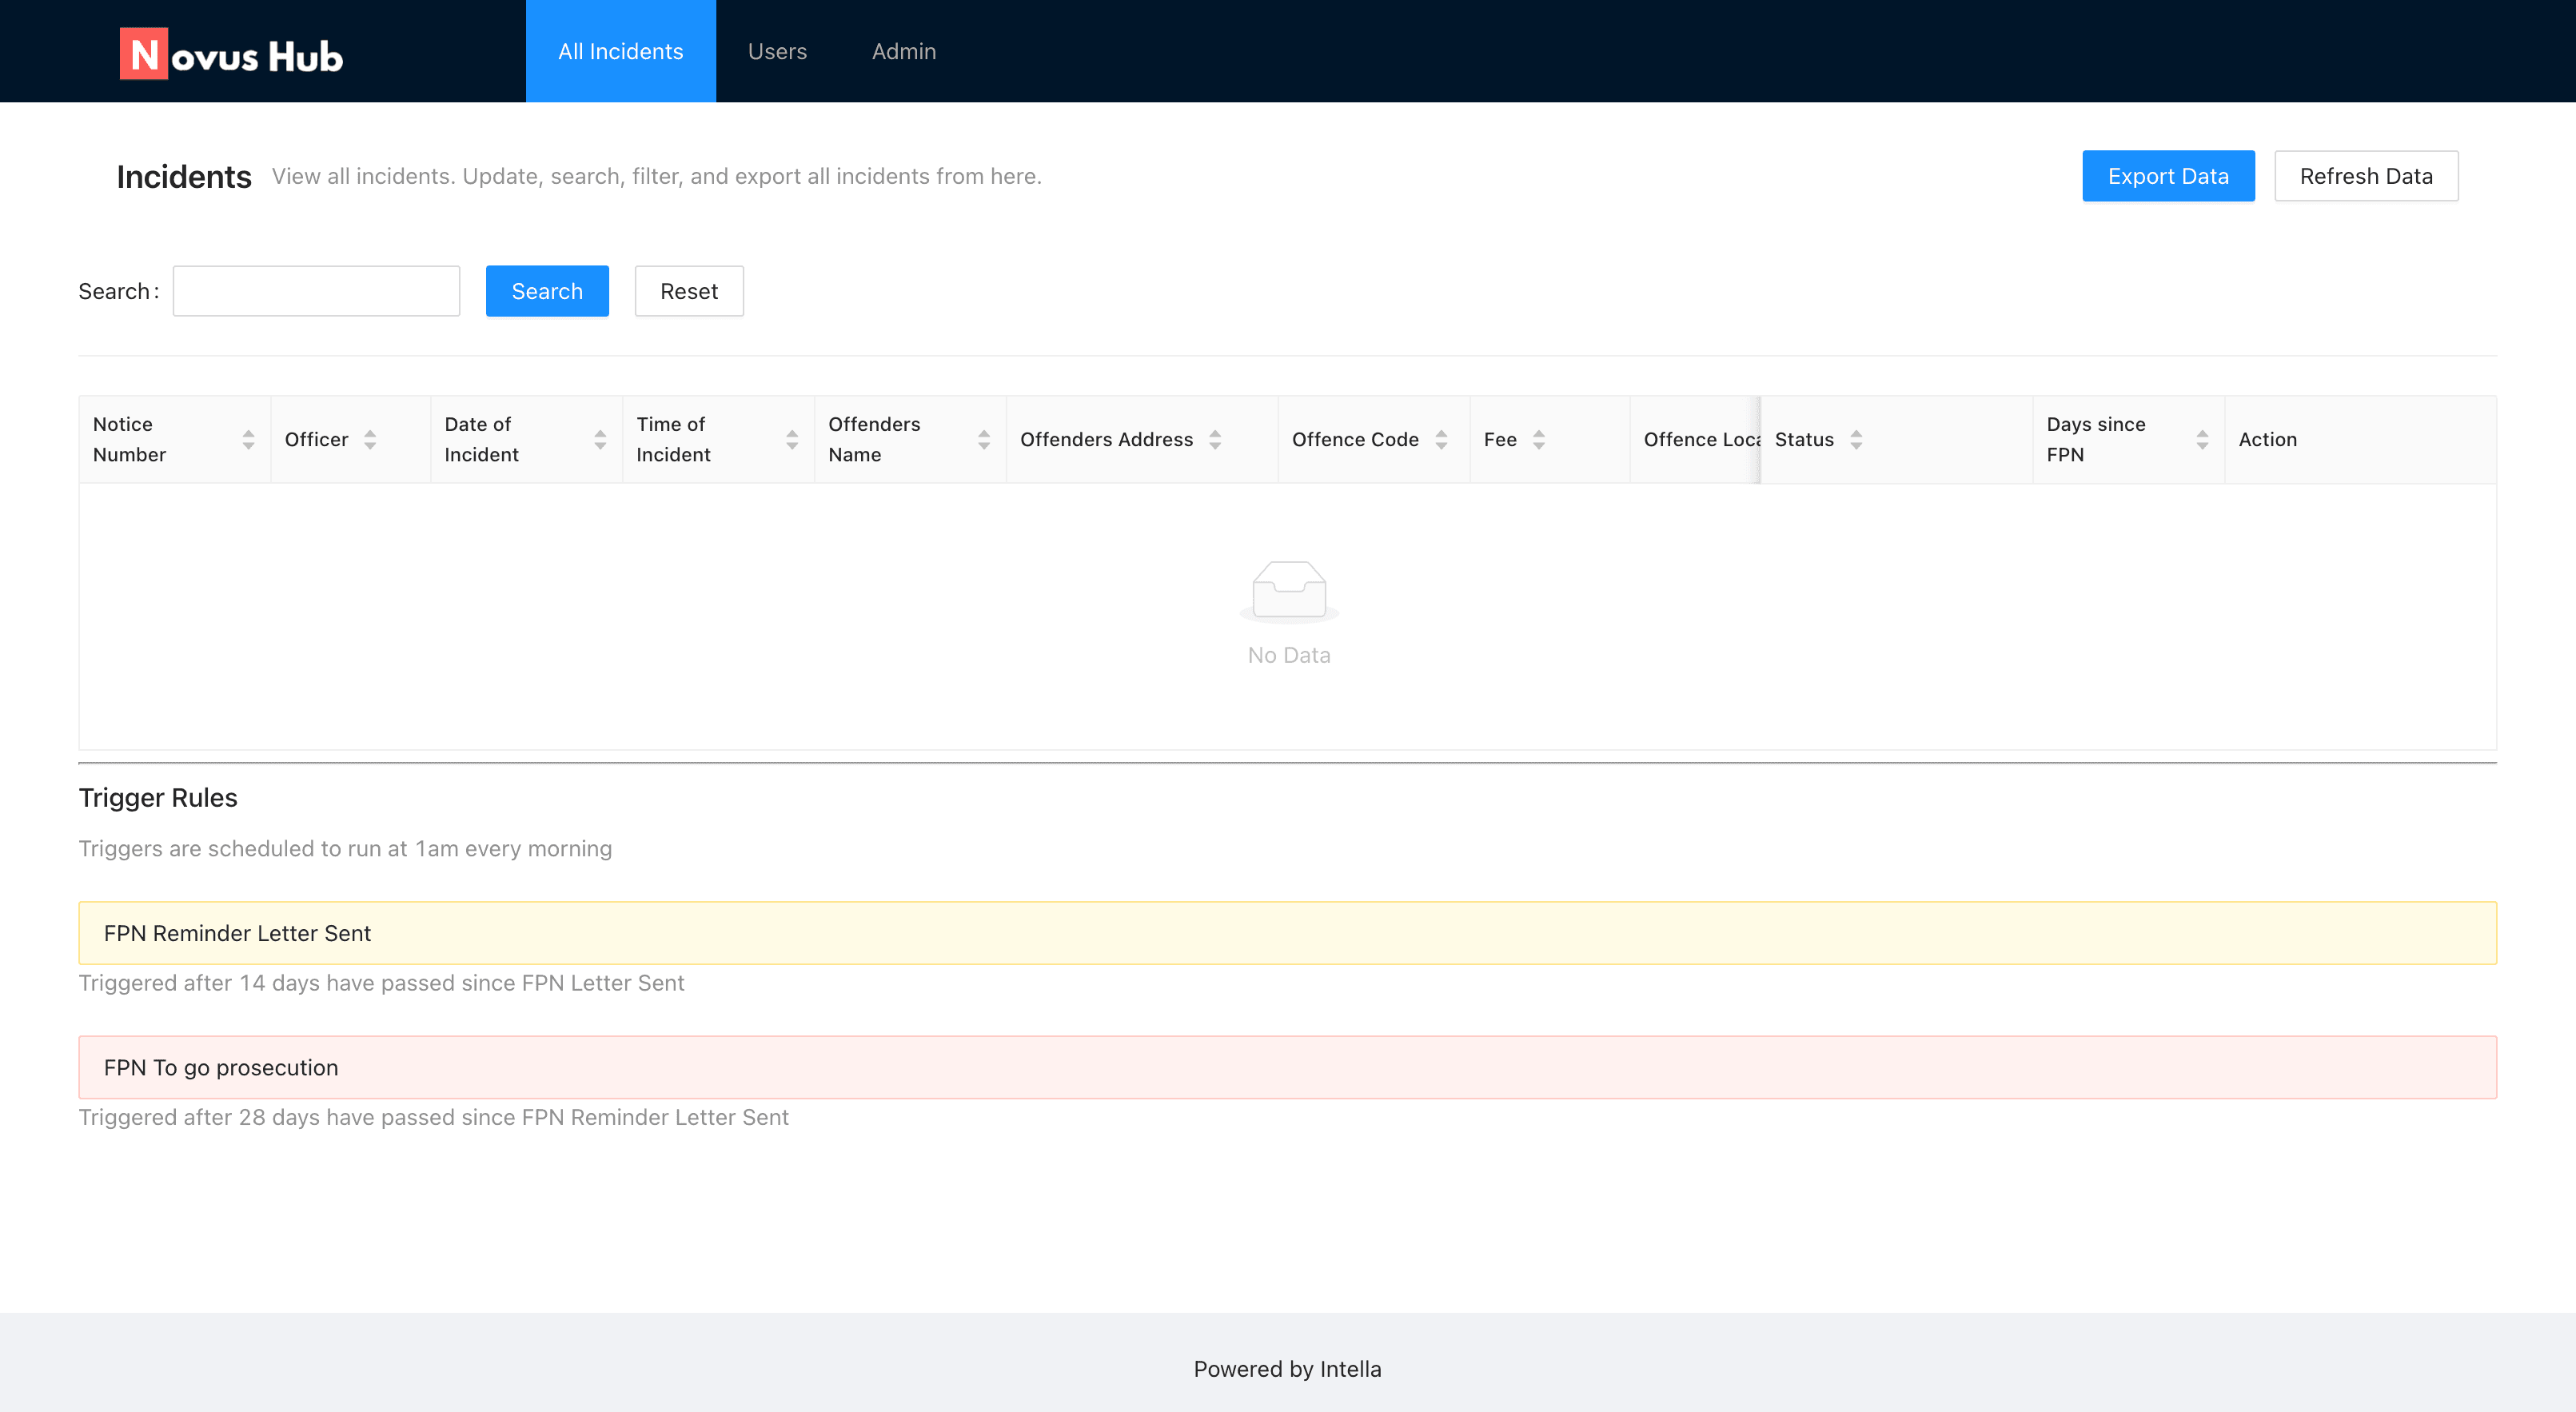Click Offenders Name sort icon
Screen dimensions: 2576x1412
pyautogui.click(x=984, y=439)
